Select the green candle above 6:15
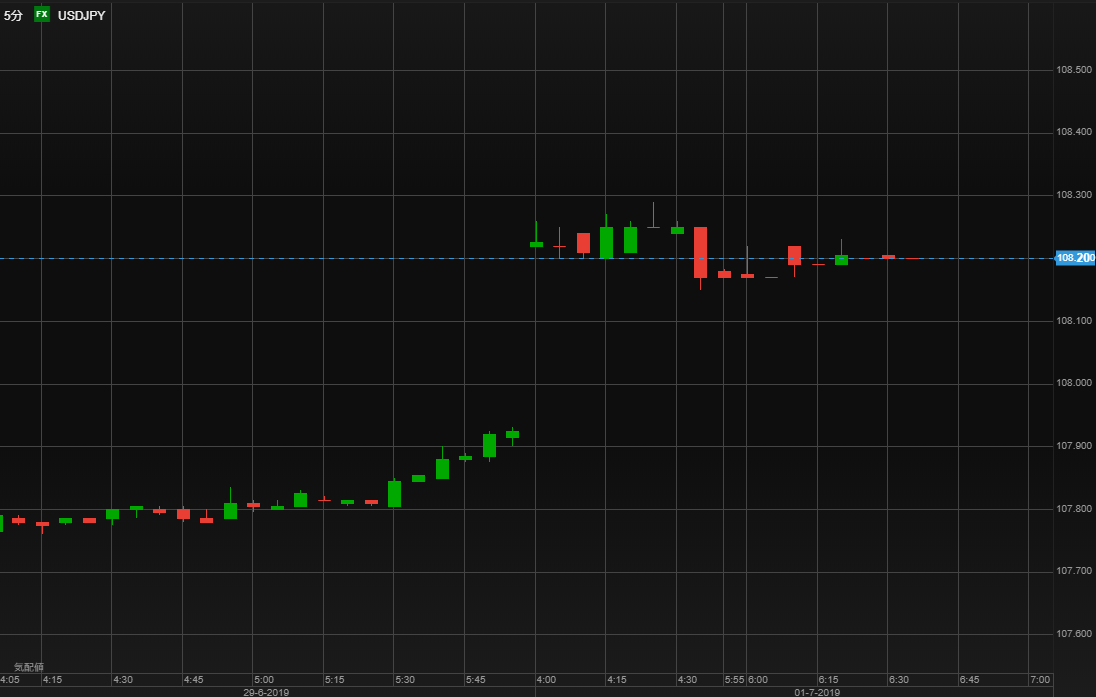This screenshot has height=697, width=1096. coord(842,259)
